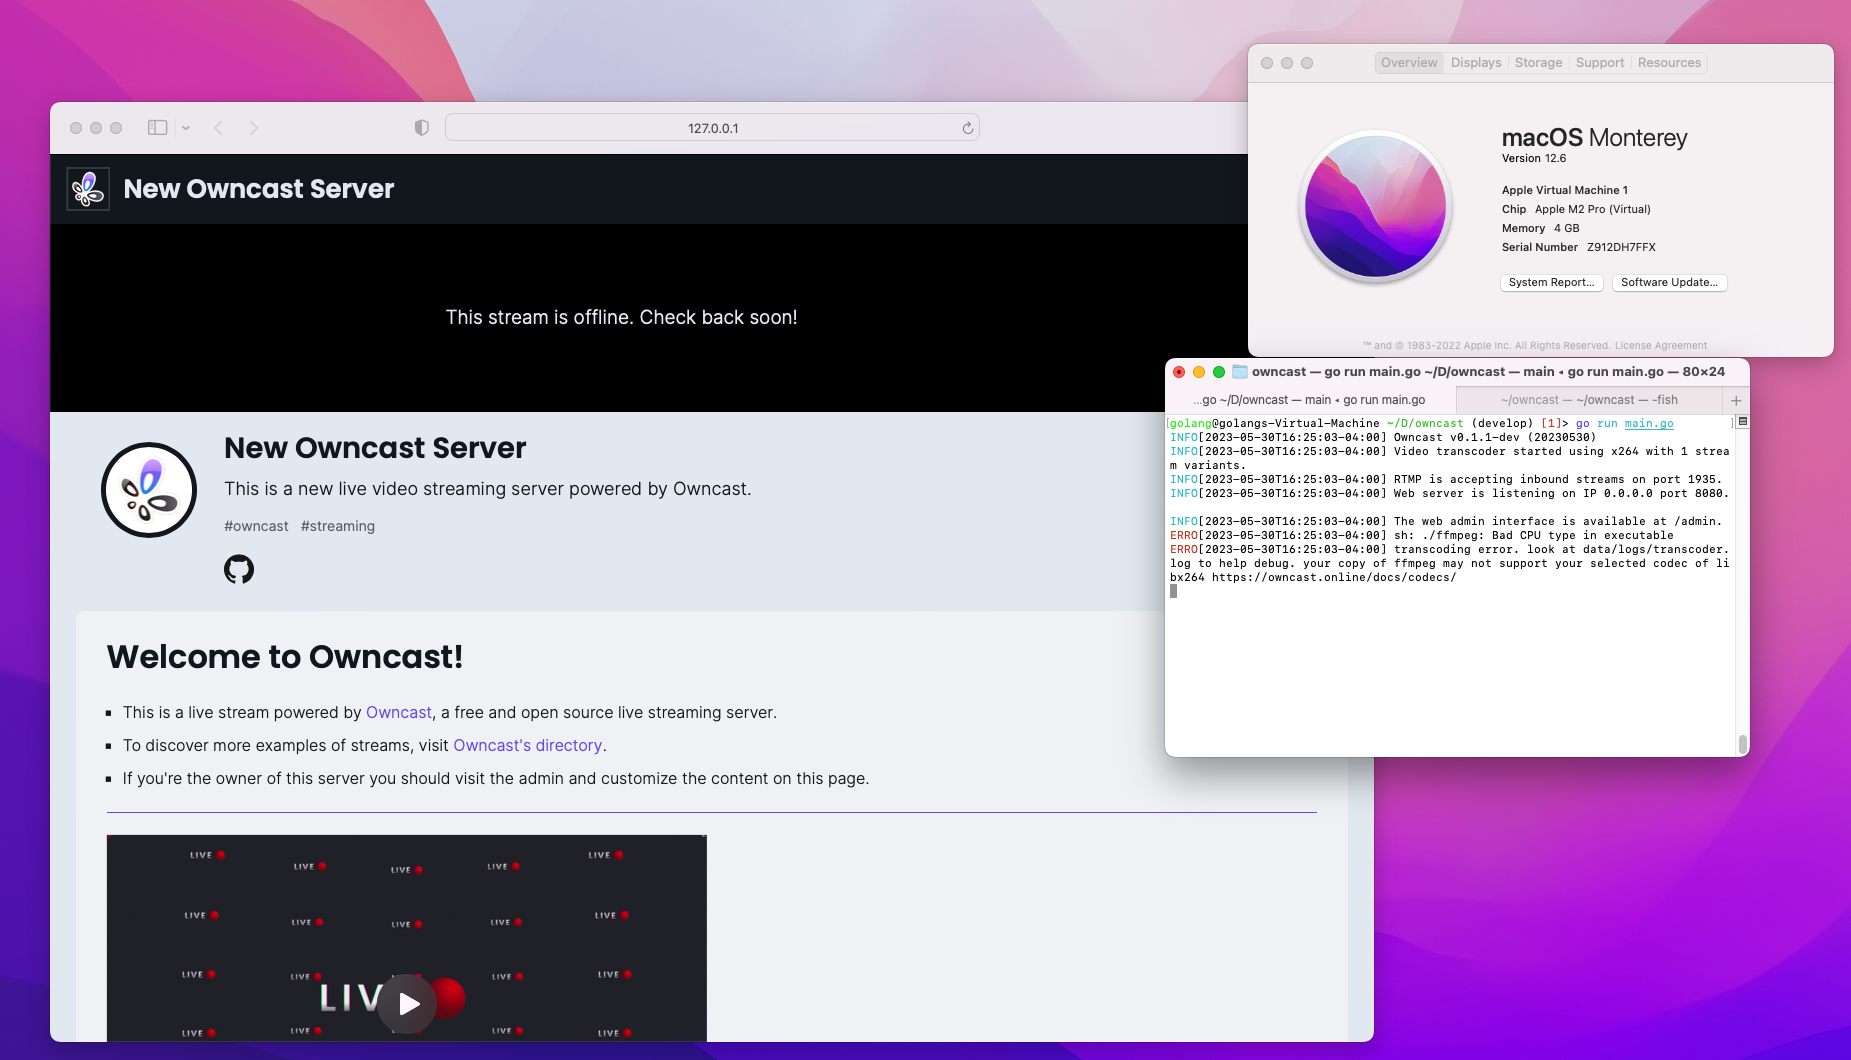1851x1060 pixels.
Task: Click the address bar showing 127.0.0.1
Action: click(x=711, y=127)
